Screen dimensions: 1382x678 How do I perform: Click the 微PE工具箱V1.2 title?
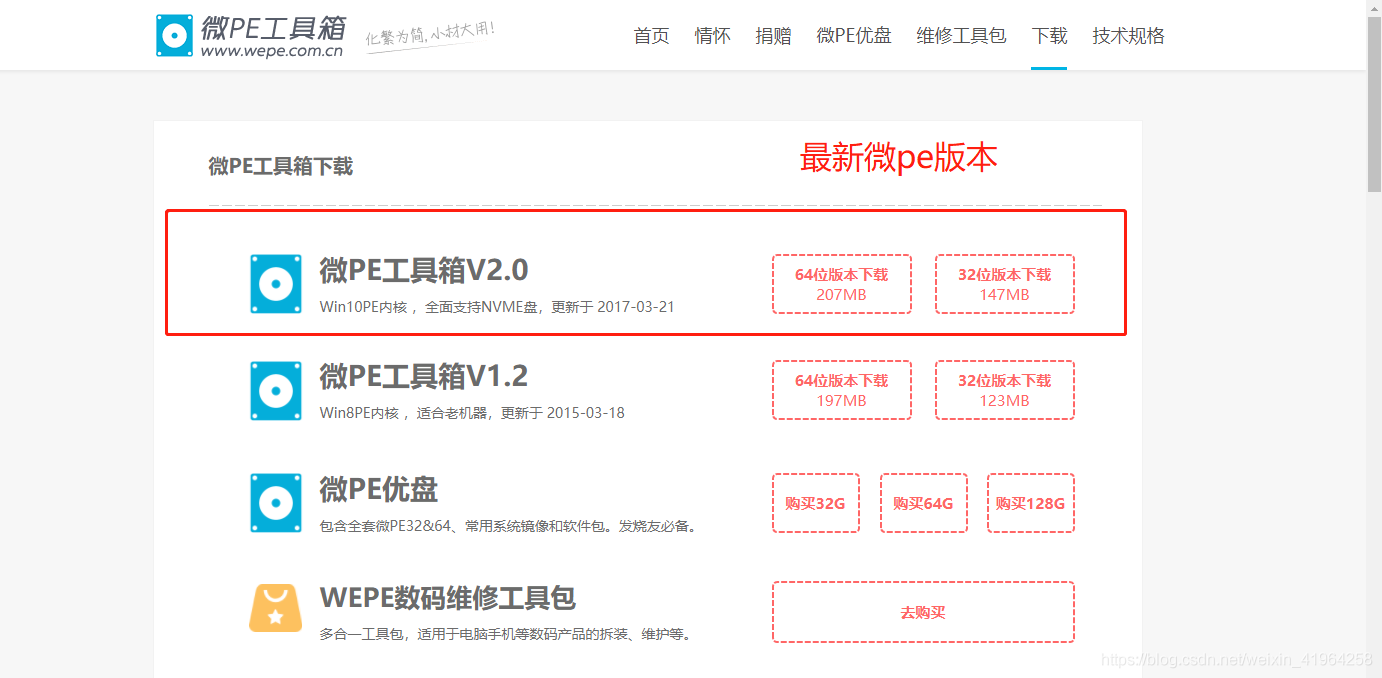(x=424, y=376)
